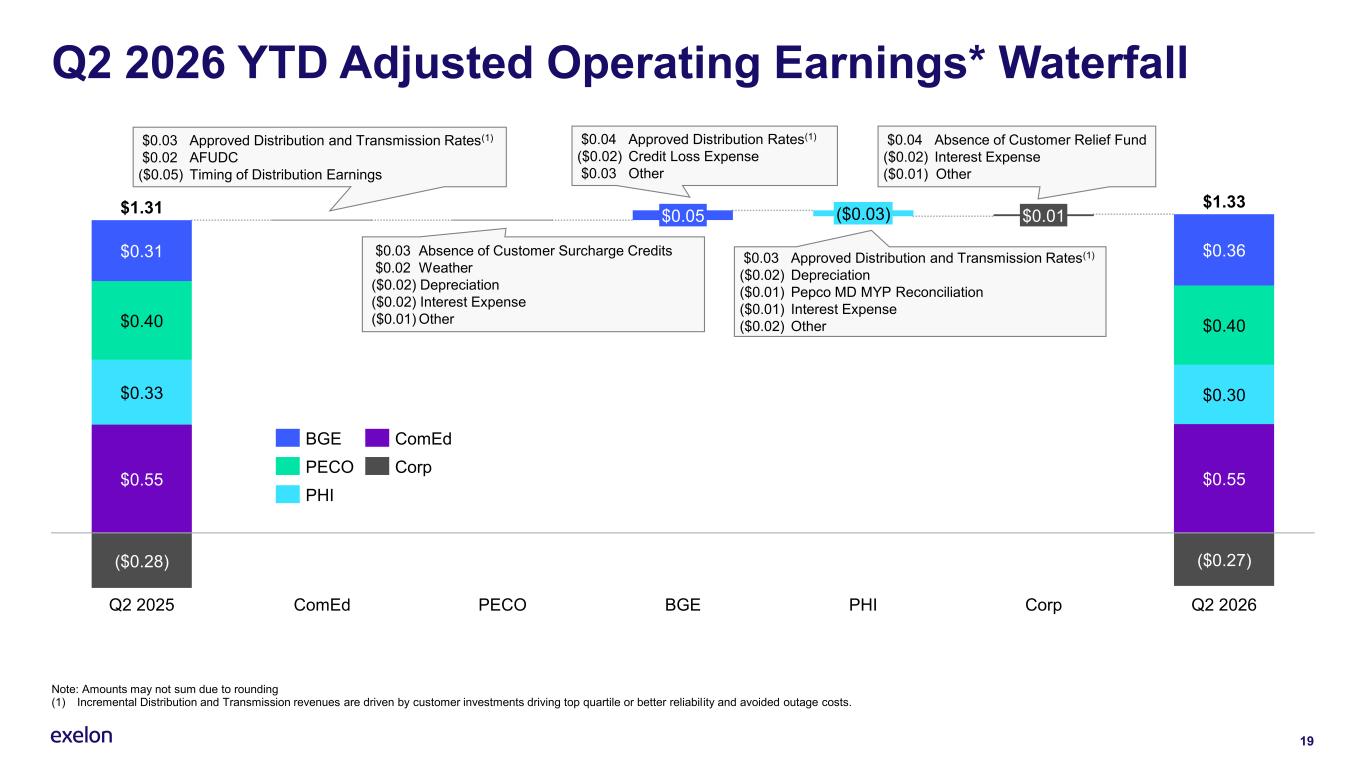The image size is (1365, 768).
Task: Click the Corp label in the legend
Action: [x=413, y=466]
